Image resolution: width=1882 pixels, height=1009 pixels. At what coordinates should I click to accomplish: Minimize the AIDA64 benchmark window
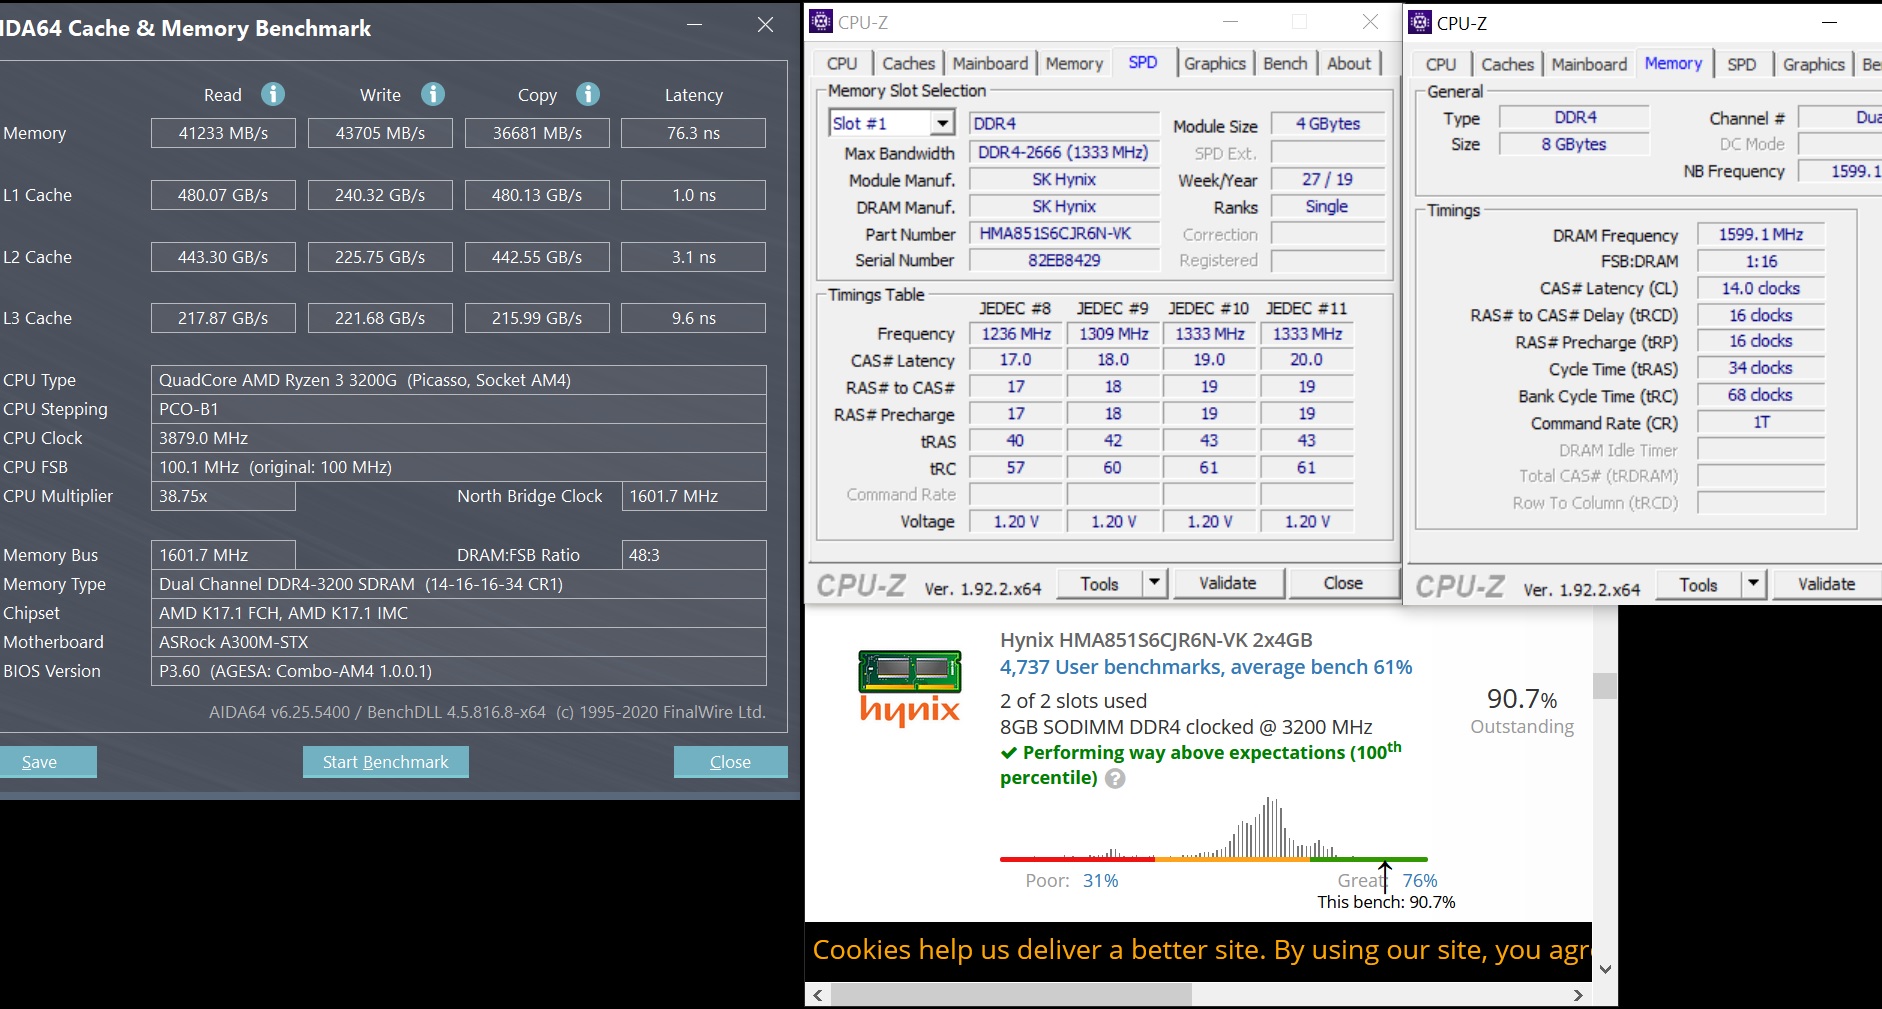tap(695, 25)
